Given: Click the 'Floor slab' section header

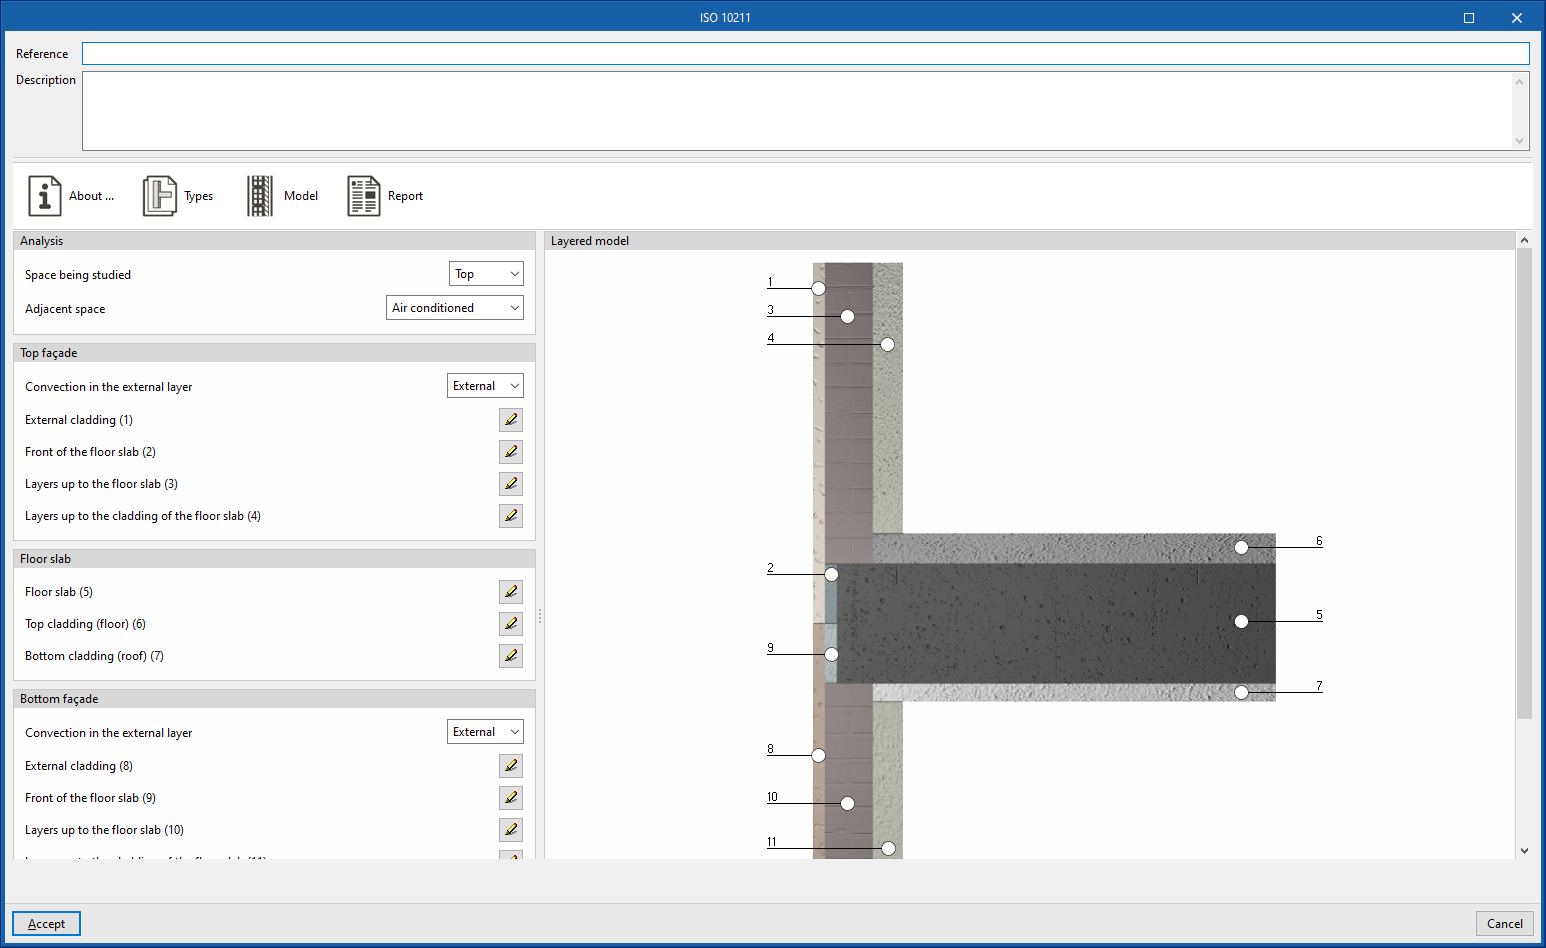Looking at the screenshot, I should 274,559.
